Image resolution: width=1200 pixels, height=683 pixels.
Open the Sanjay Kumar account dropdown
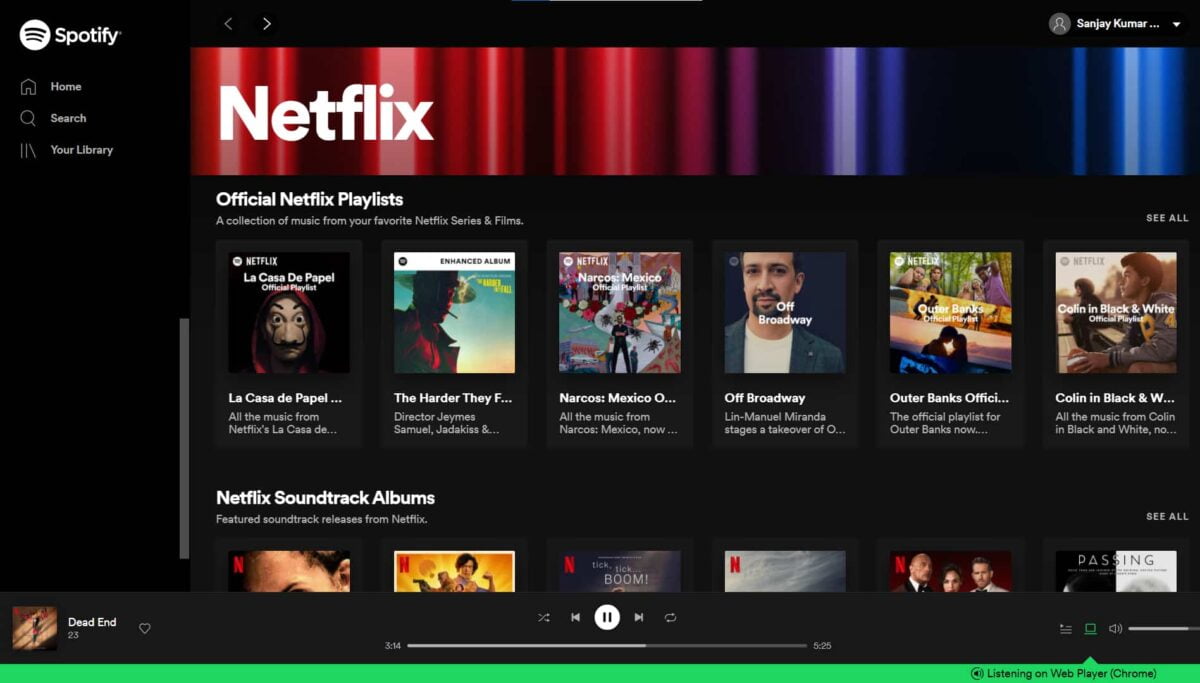coord(1117,24)
